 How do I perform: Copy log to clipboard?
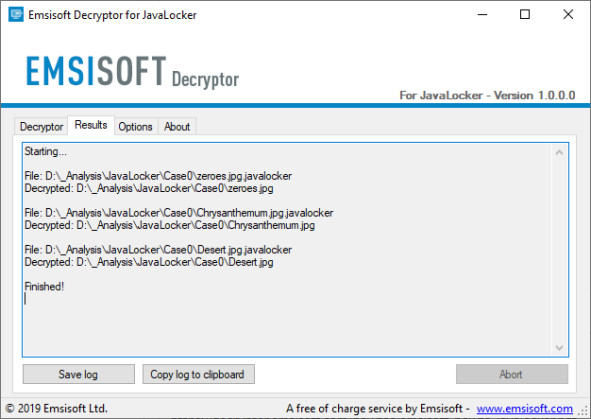coord(198,374)
